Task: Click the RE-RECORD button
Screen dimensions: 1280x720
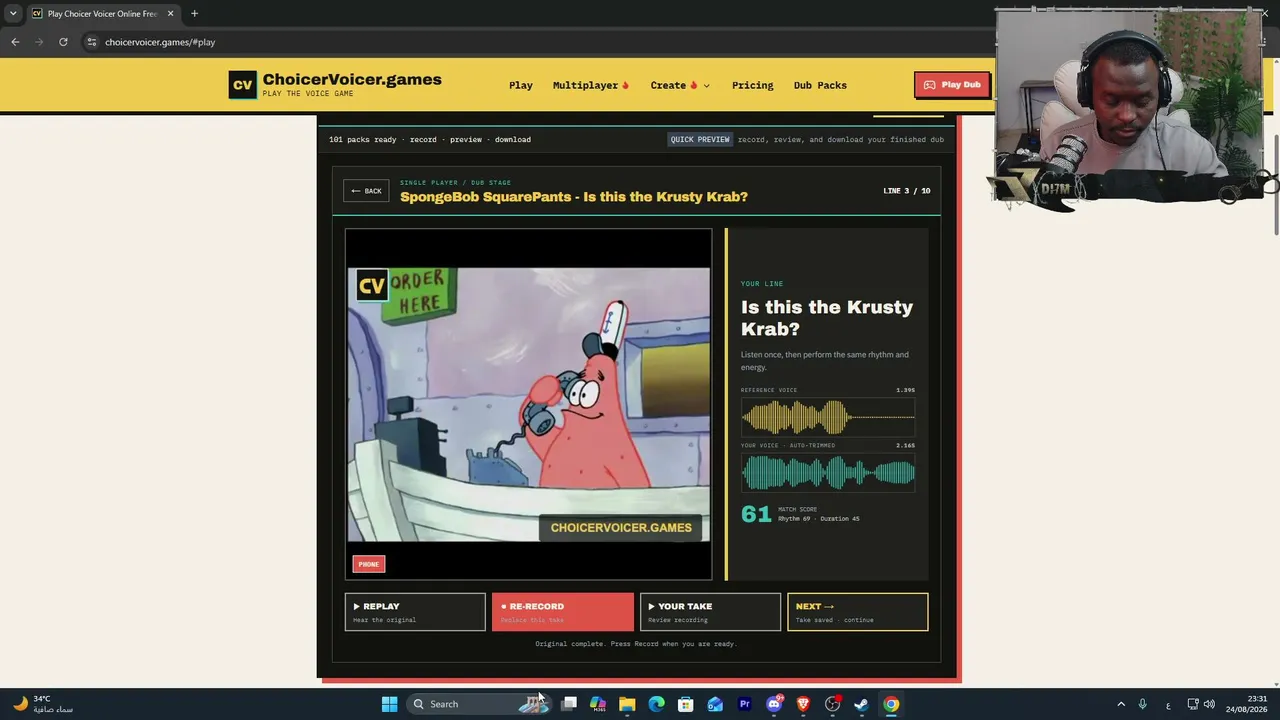Action: click(562, 612)
